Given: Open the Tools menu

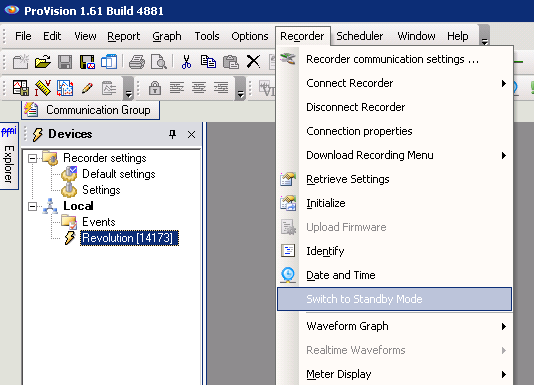Looking at the screenshot, I should coord(207,36).
